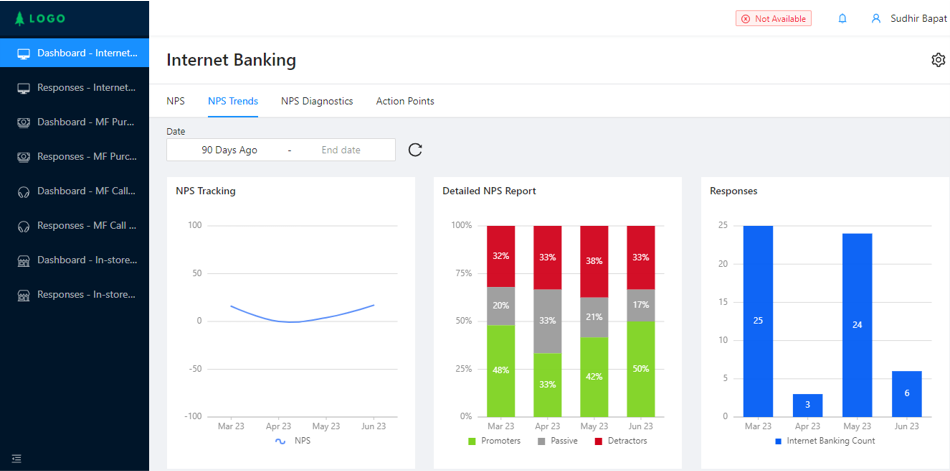Click the settings gear icon

(938, 60)
